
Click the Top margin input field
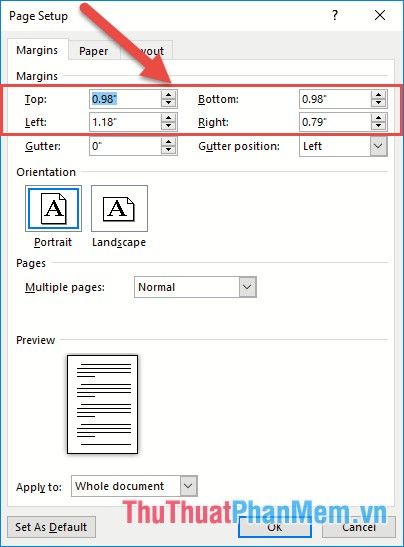click(x=125, y=99)
